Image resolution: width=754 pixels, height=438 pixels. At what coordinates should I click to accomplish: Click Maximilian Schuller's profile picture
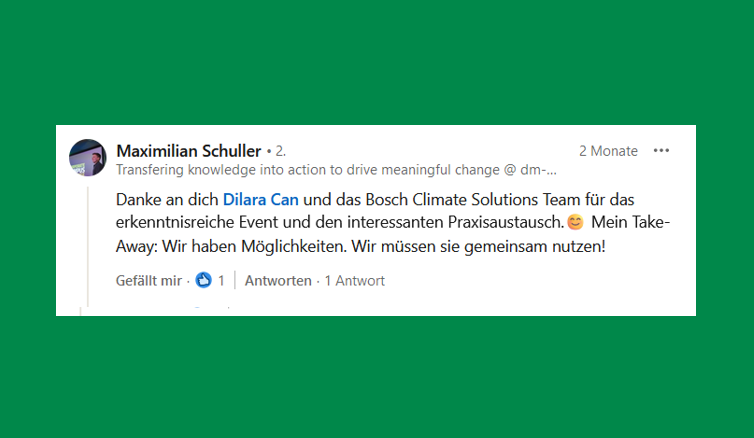pyautogui.click(x=88, y=158)
